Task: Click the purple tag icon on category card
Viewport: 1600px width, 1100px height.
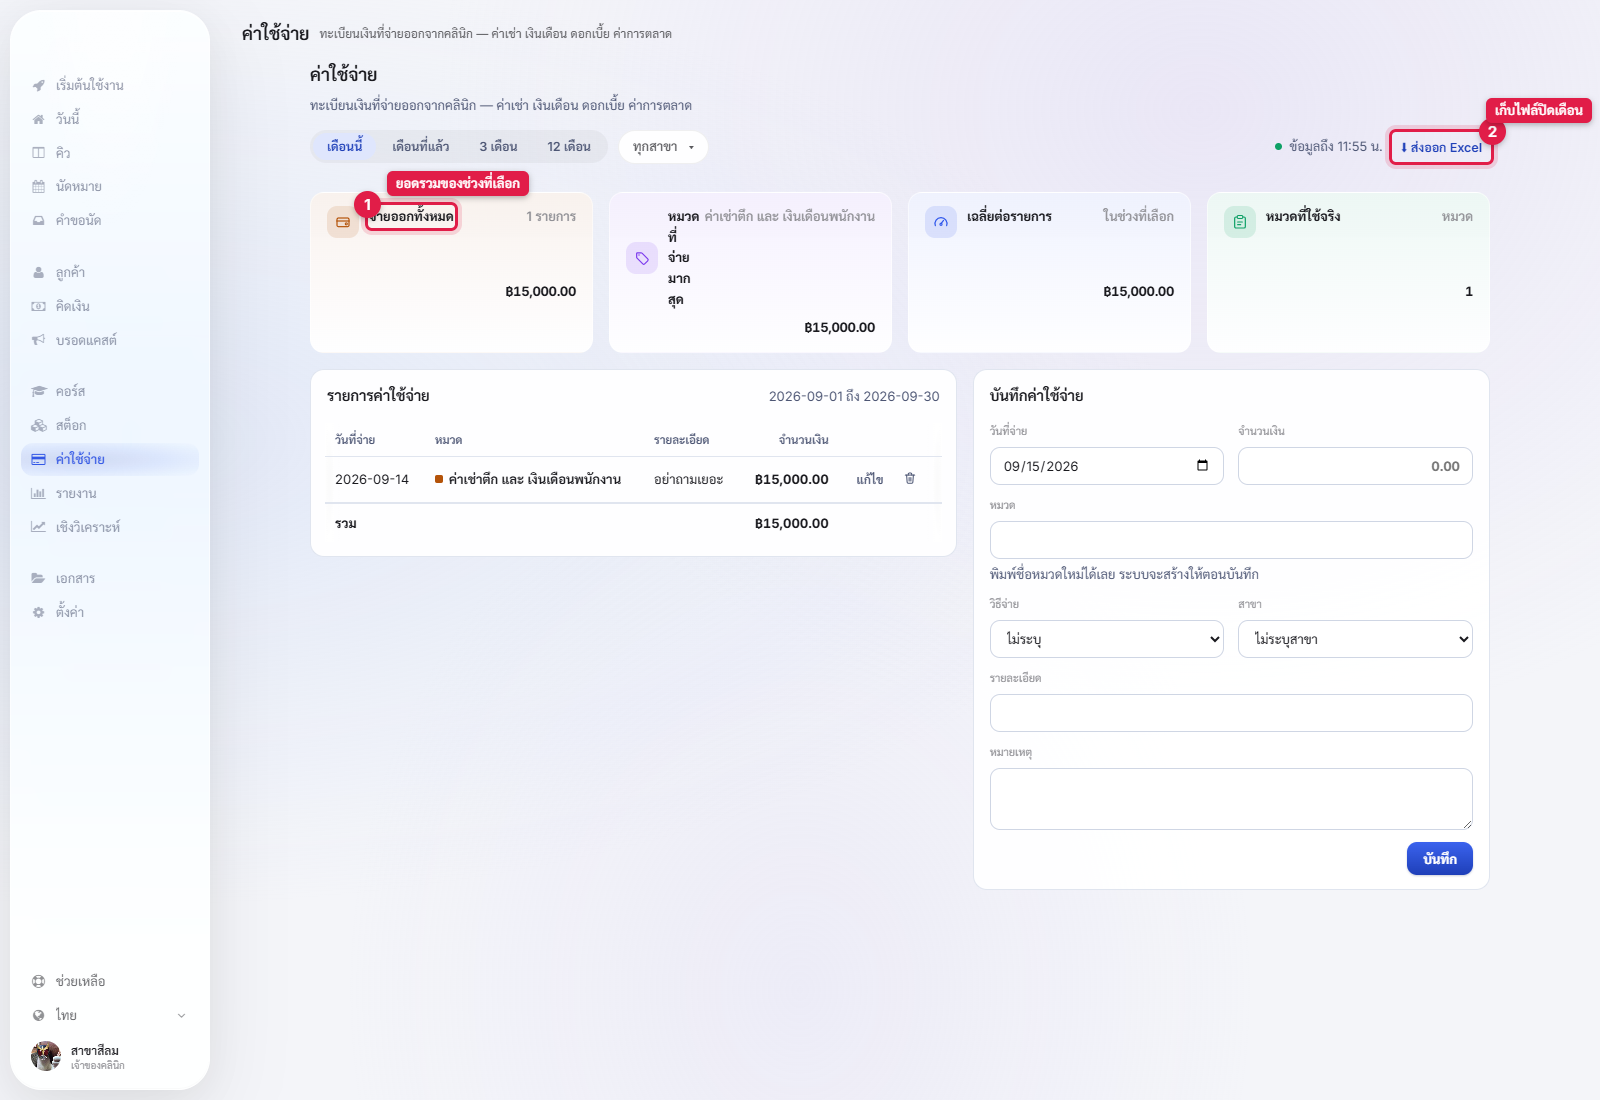Action: [x=642, y=258]
